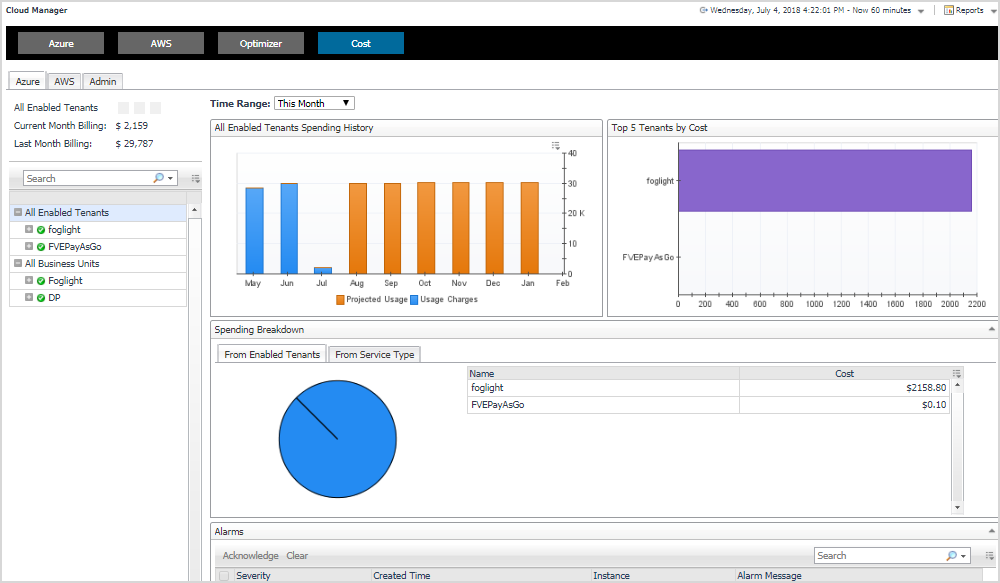Click the Usage Charges legend swatch
1000x583 pixels.
(414, 300)
